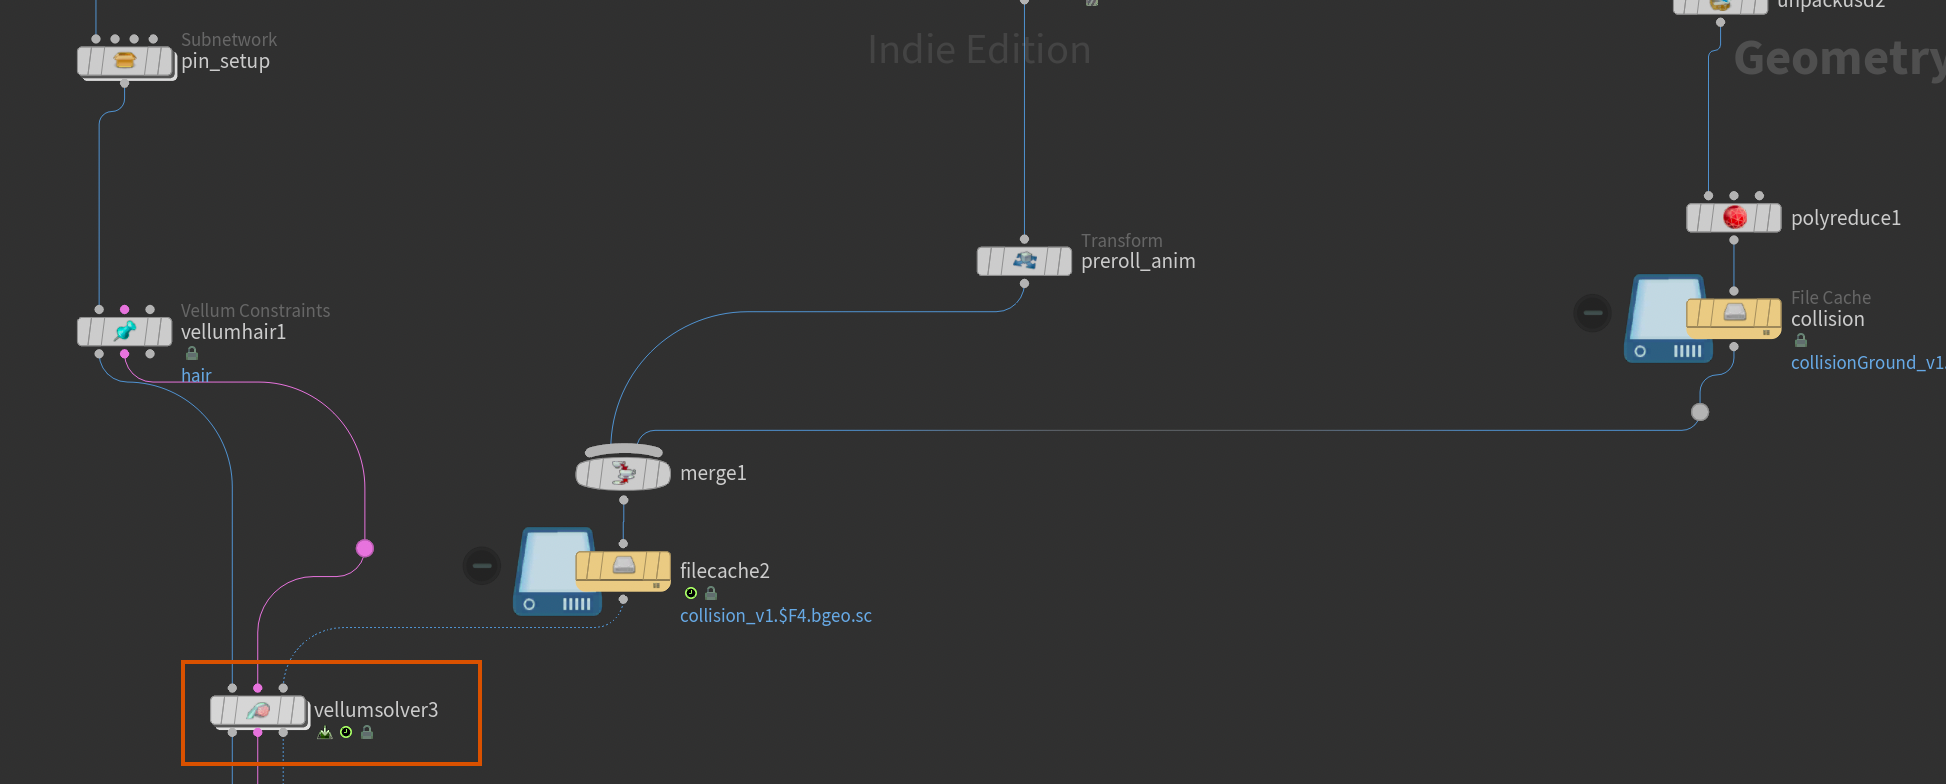Collapse filecache2 using its minus button

(x=482, y=566)
